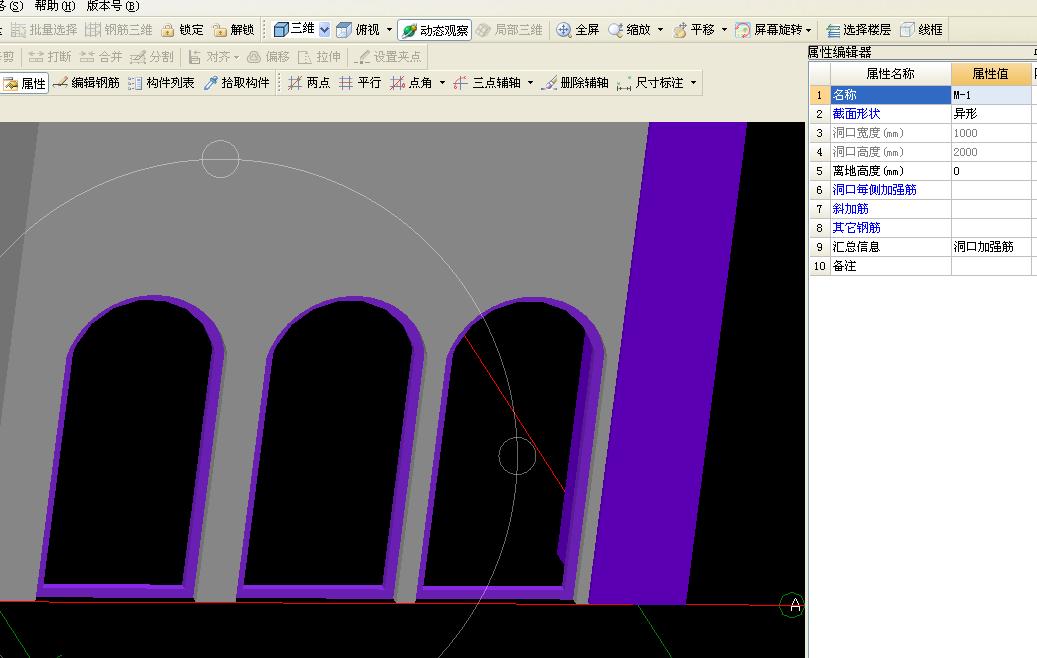The image size is (1037, 658).
Task: Click 编辑钢筋 edit rebar
Action: (87, 83)
